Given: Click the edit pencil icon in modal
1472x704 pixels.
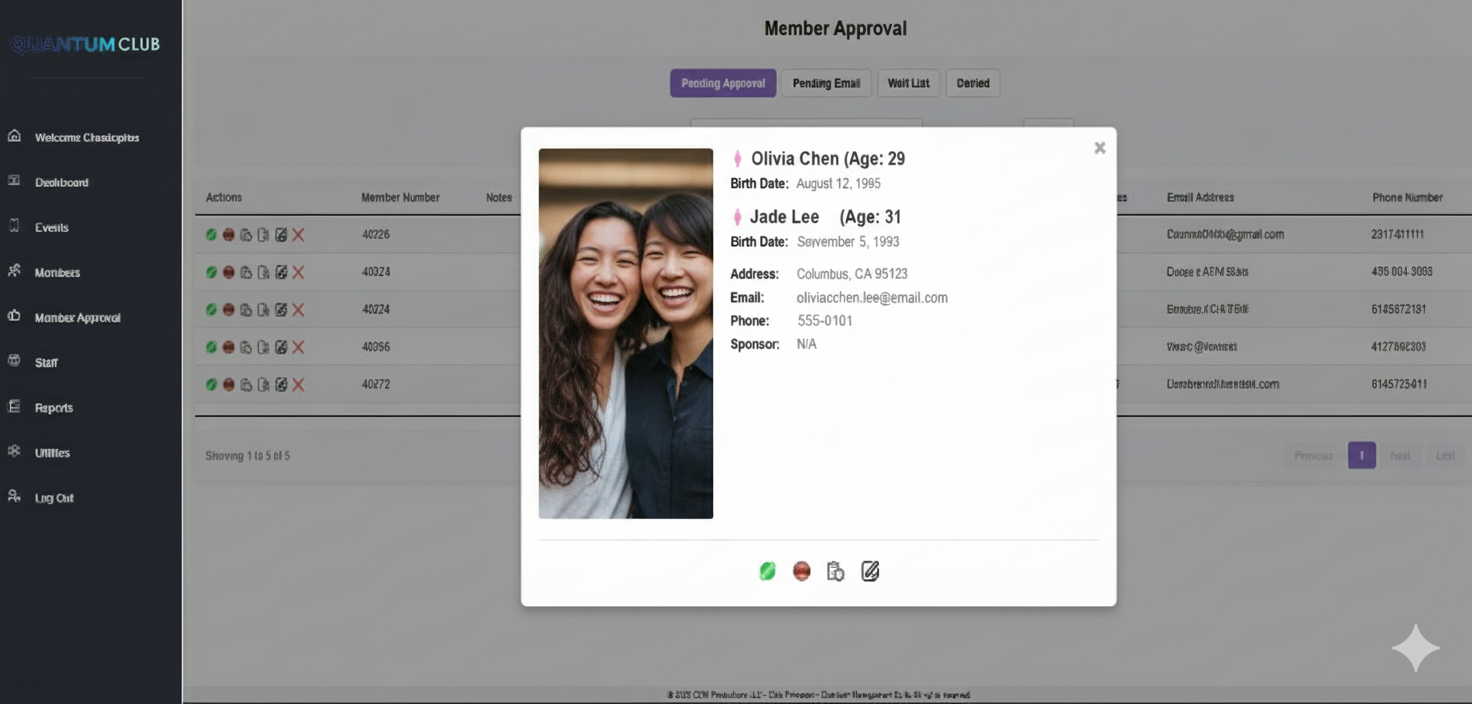Looking at the screenshot, I should pos(870,571).
